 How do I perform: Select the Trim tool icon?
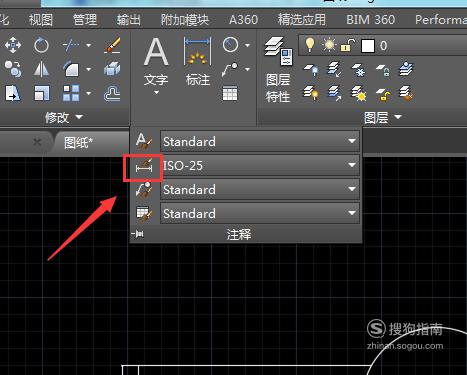(x=71, y=45)
